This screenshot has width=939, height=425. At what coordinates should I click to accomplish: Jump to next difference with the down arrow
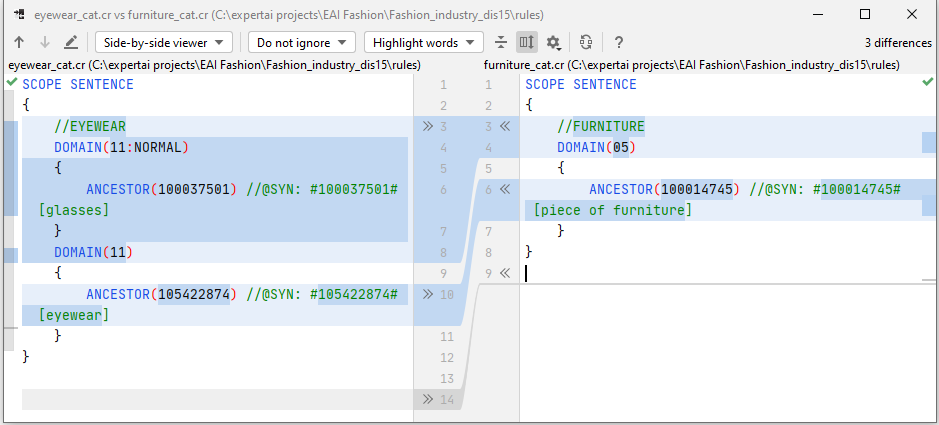[44, 43]
